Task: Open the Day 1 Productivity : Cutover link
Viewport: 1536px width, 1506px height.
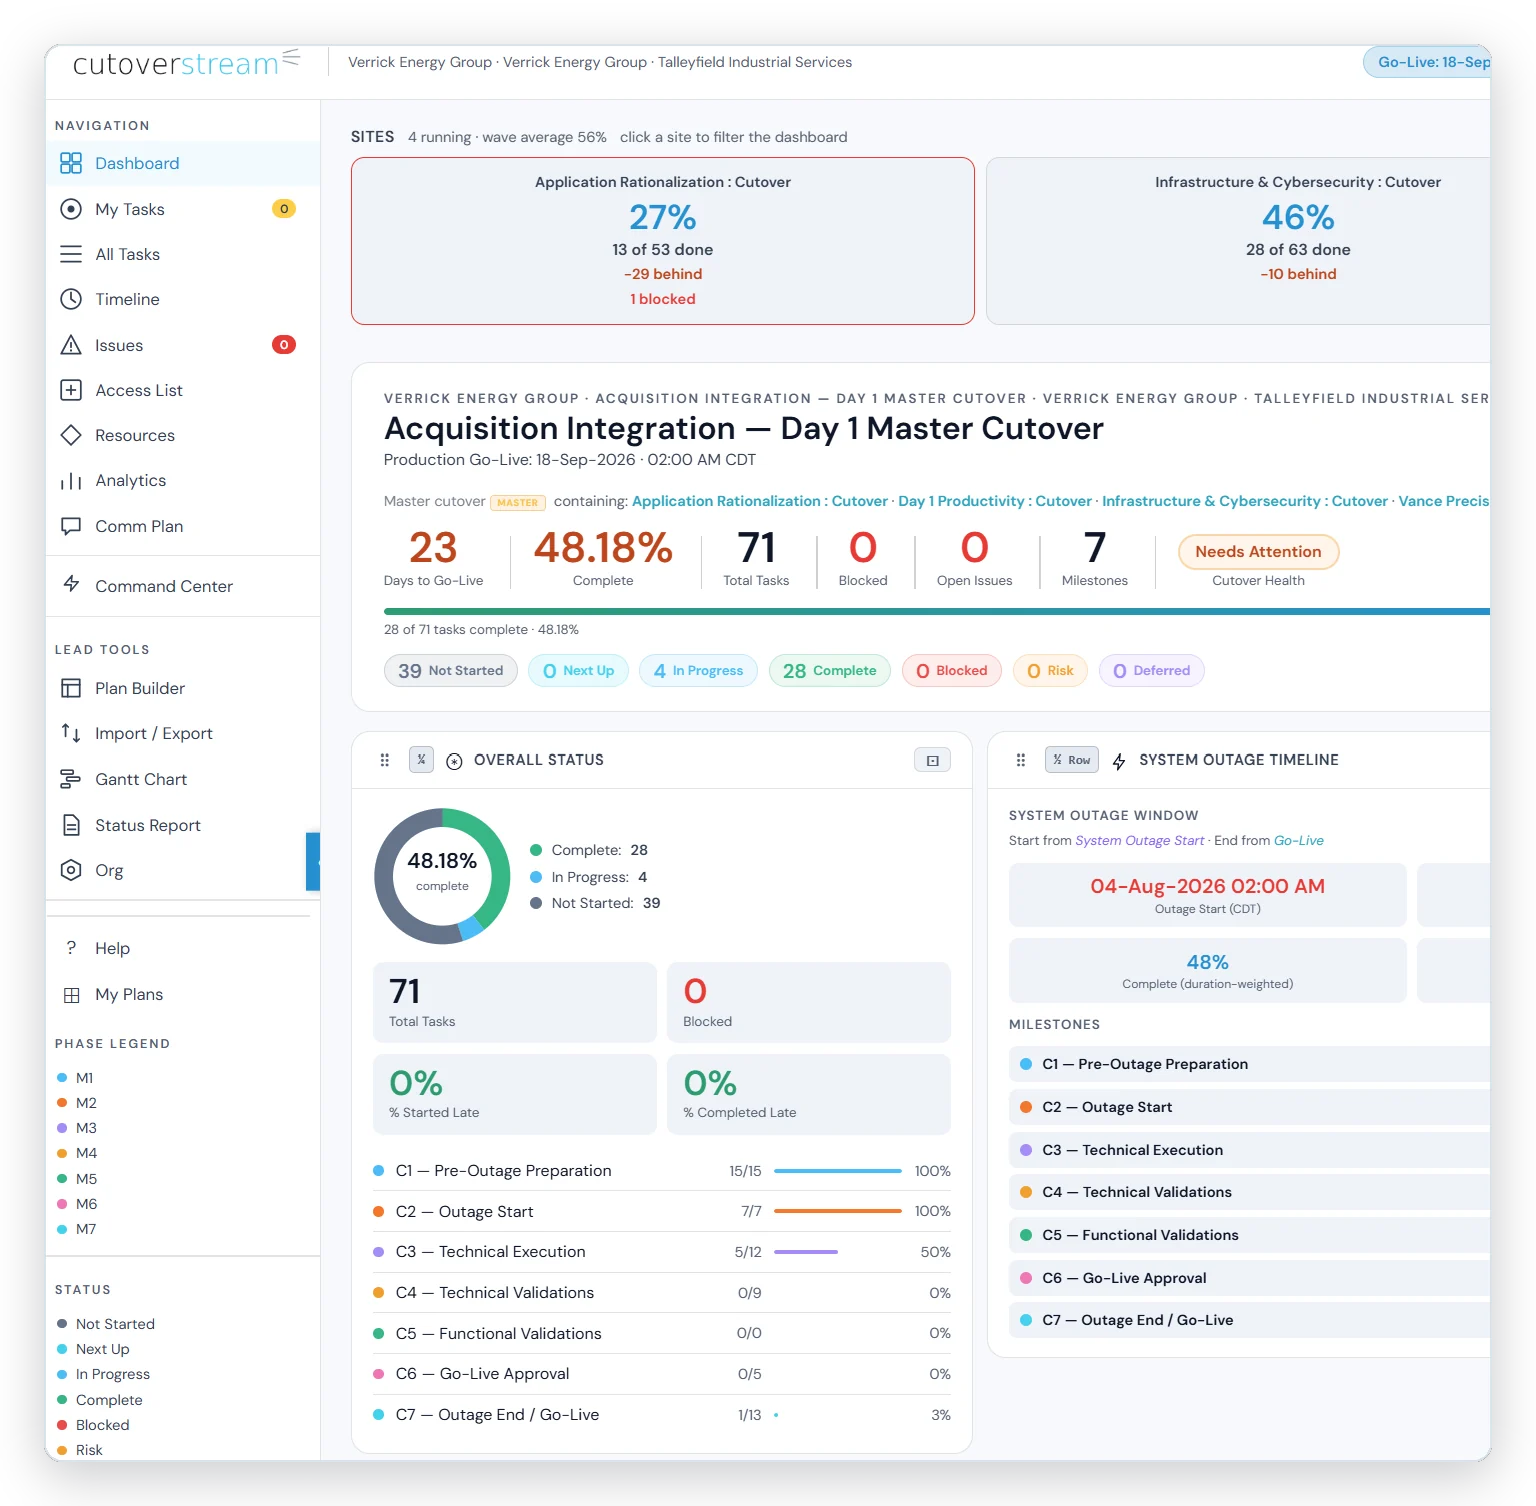Action: tap(995, 501)
